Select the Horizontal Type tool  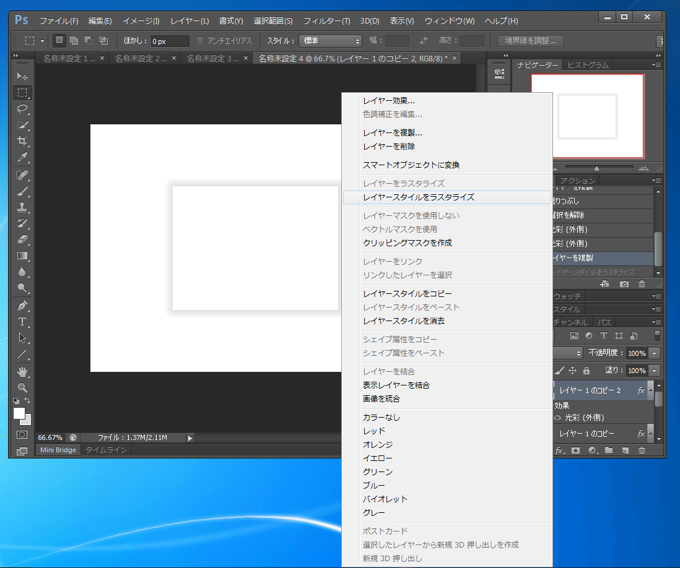[x=22, y=322]
